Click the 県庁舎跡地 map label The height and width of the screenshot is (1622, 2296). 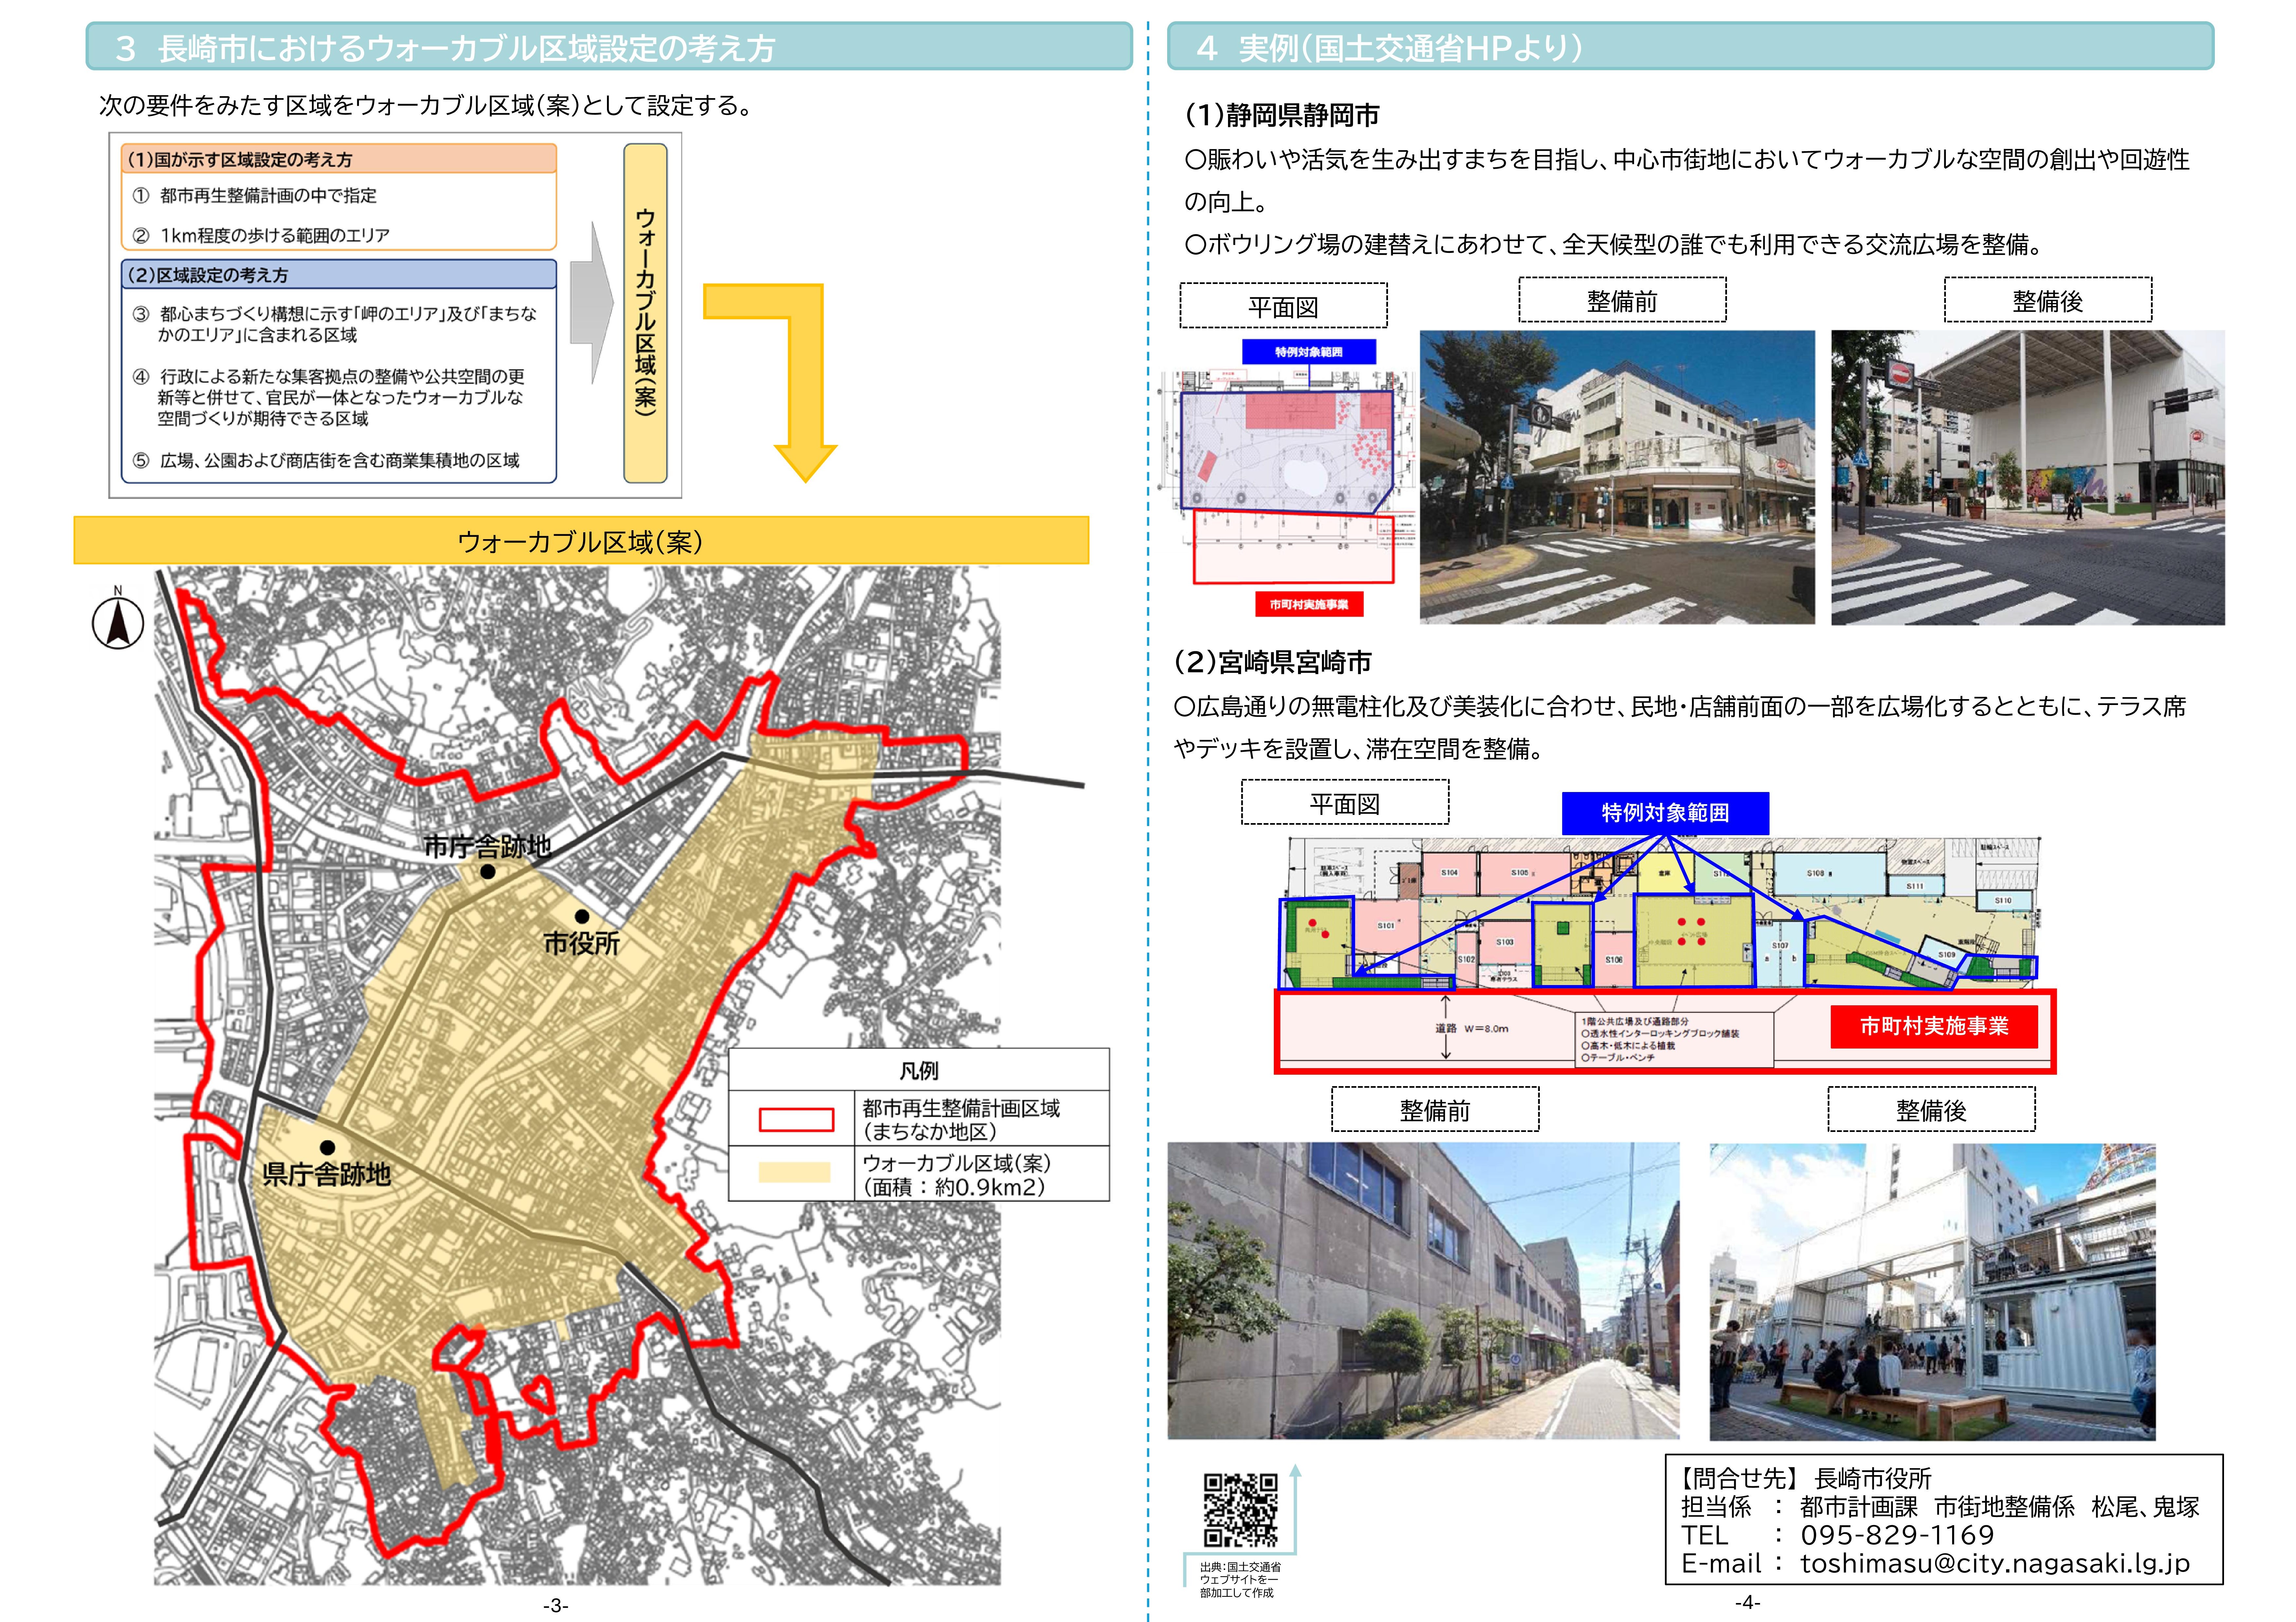coord(326,1174)
